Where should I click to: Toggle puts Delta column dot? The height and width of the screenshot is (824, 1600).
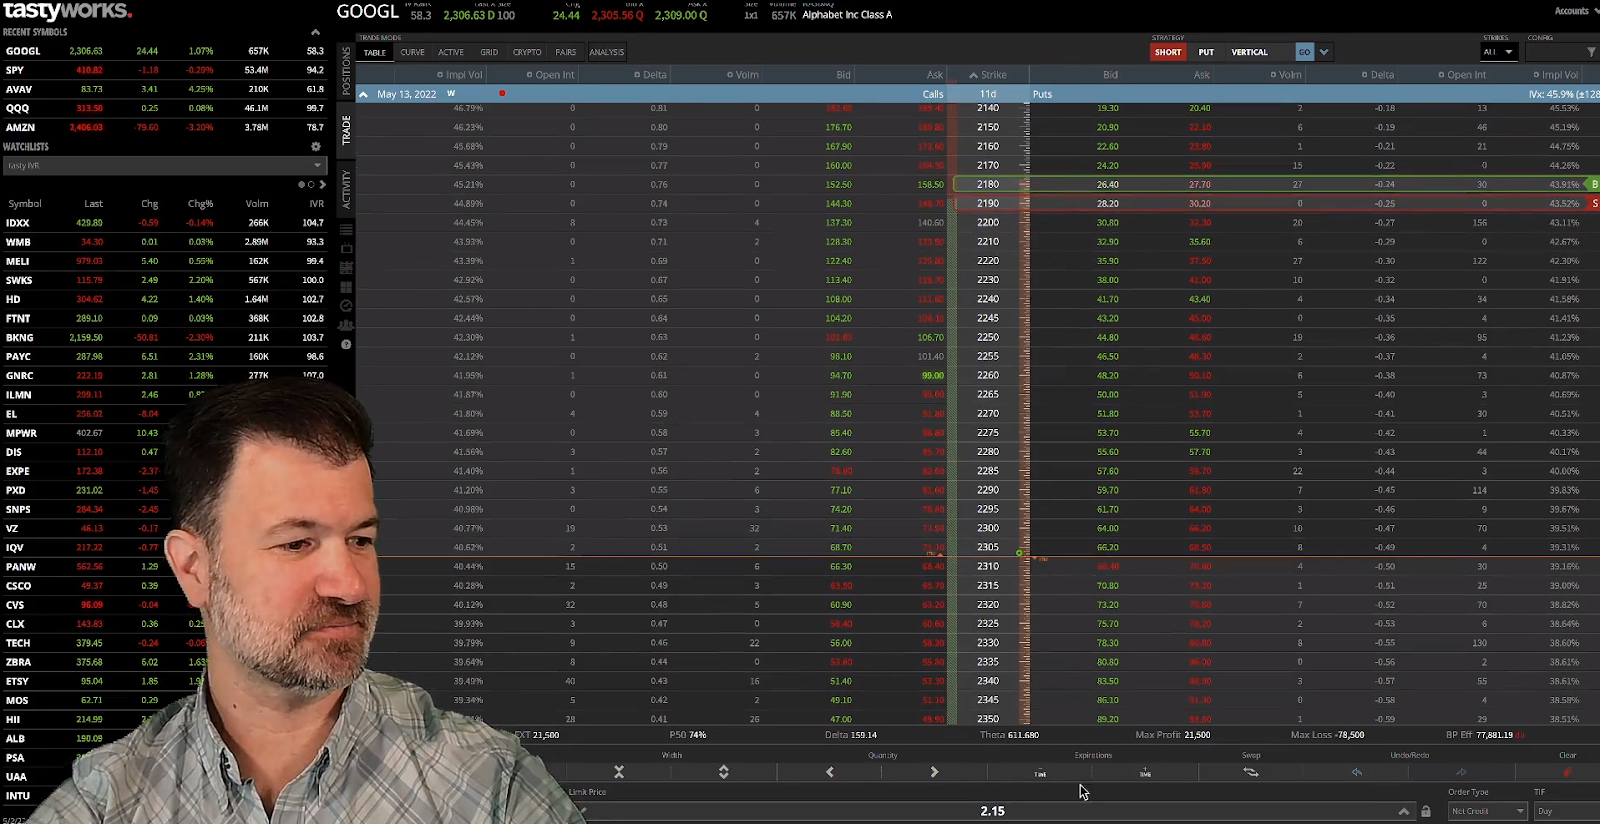[1365, 75]
